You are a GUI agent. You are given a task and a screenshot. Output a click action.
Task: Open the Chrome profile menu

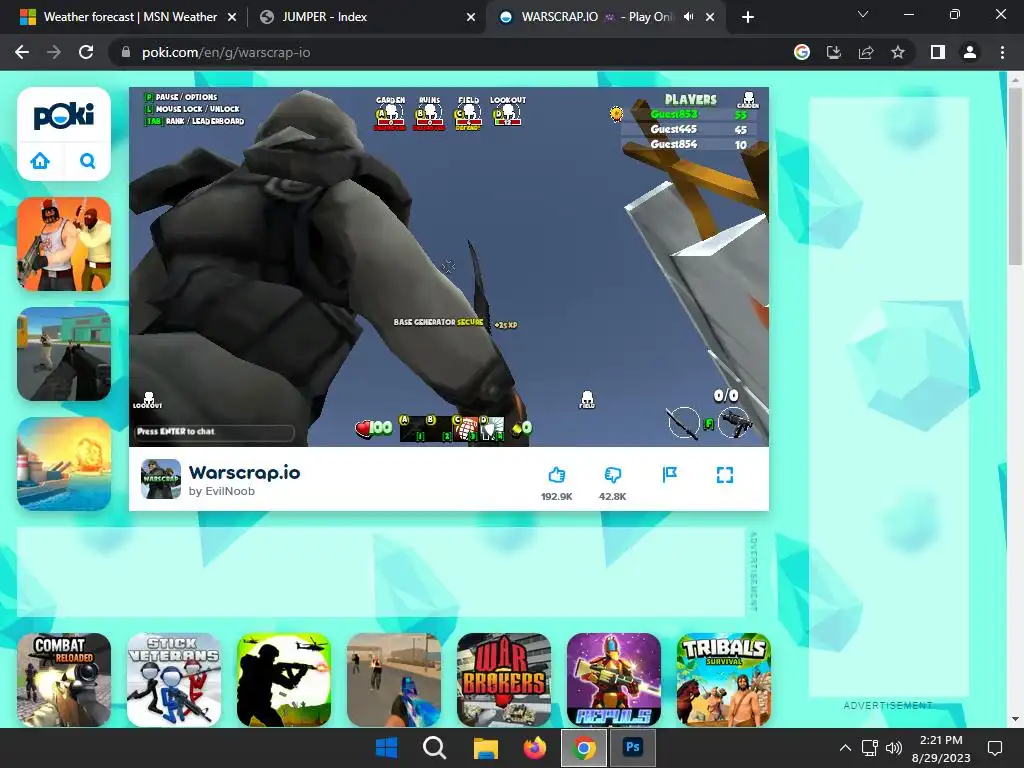coord(970,52)
